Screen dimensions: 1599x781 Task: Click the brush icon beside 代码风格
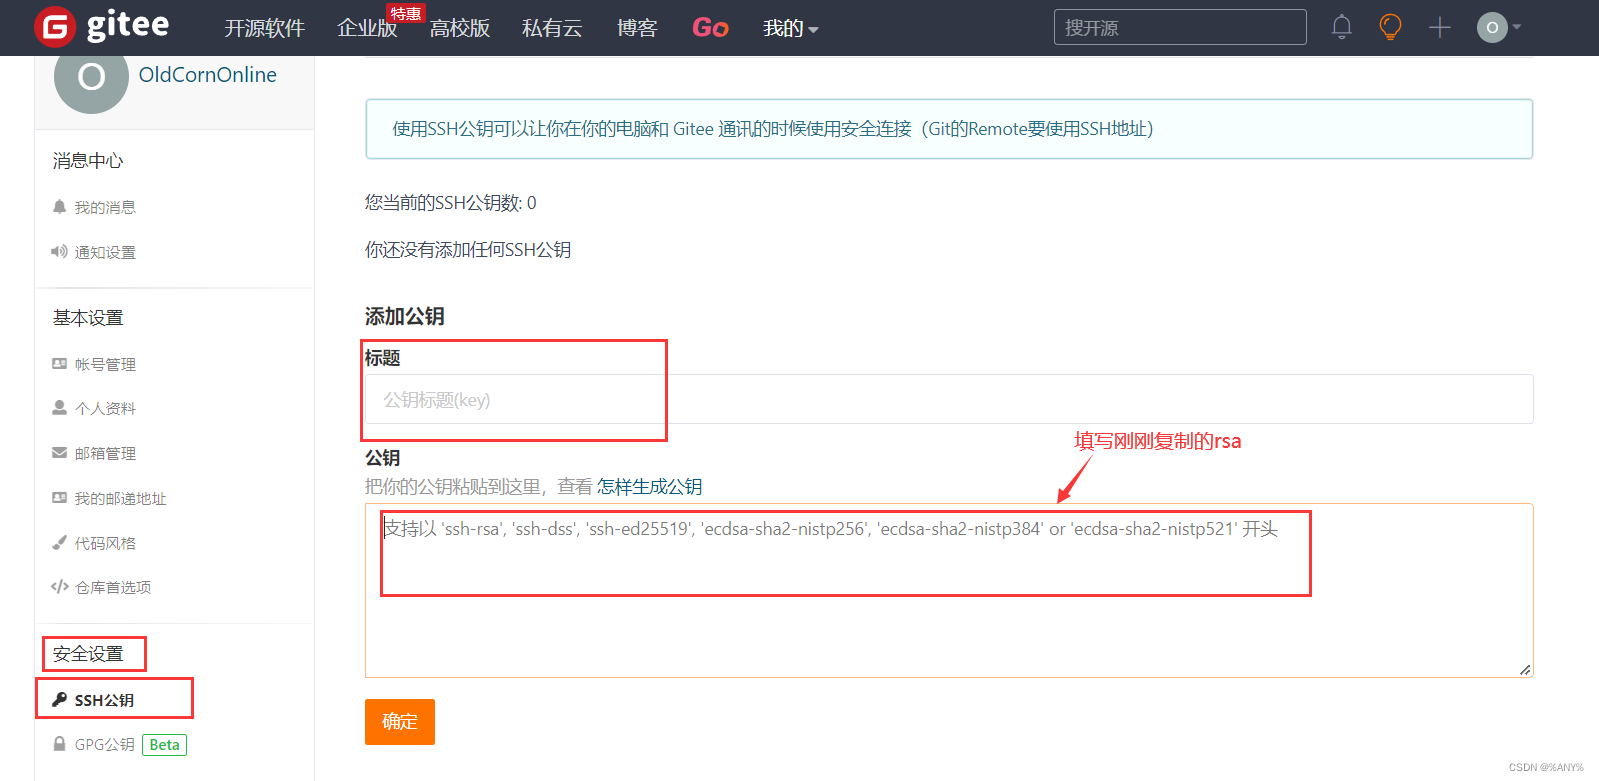[x=59, y=543]
